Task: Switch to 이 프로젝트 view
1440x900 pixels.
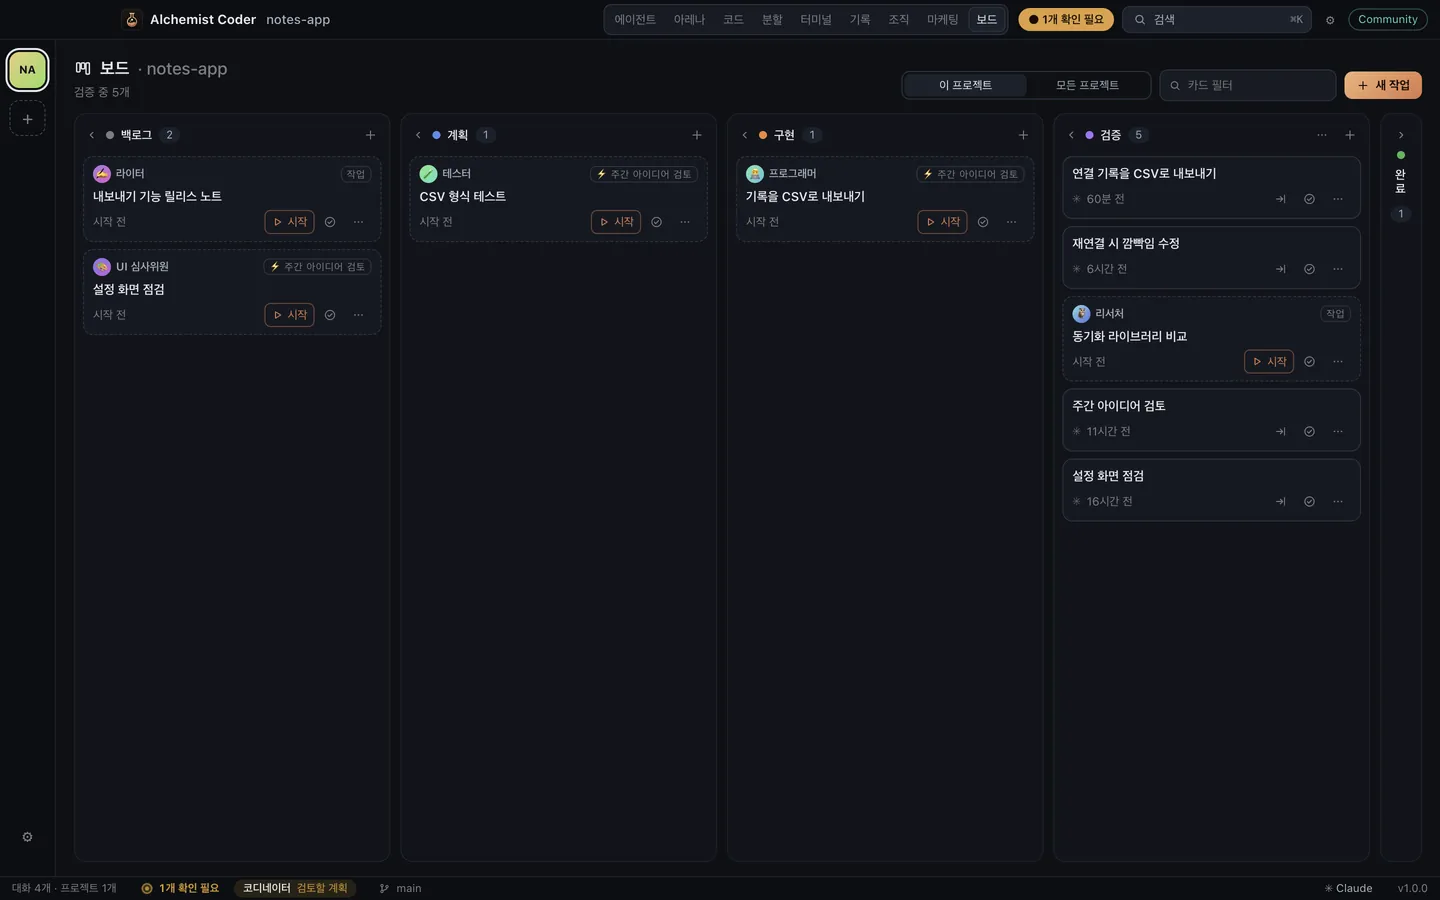Action: (x=965, y=85)
